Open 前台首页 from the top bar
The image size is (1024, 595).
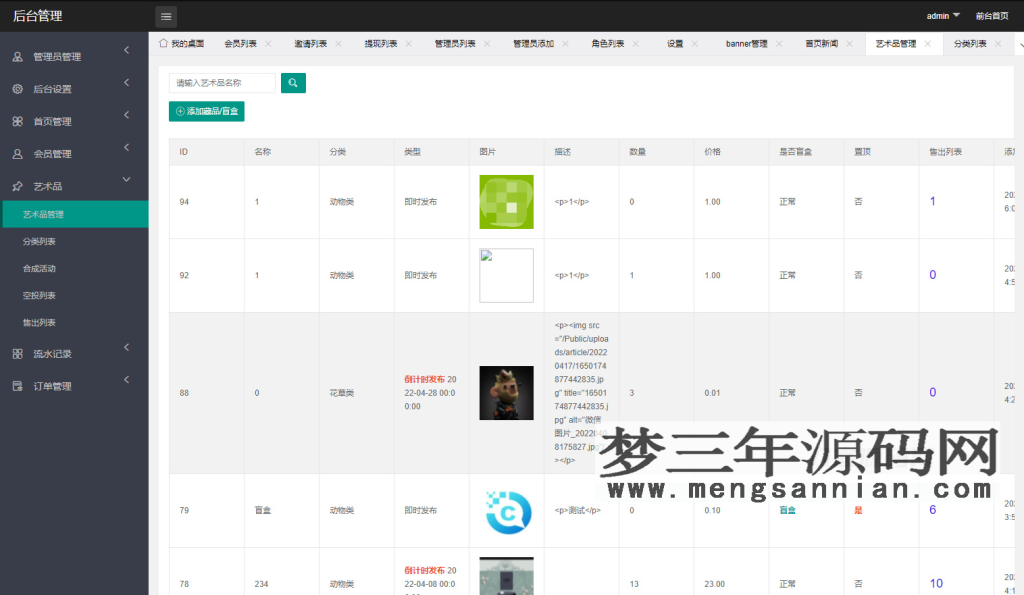pos(994,15)
